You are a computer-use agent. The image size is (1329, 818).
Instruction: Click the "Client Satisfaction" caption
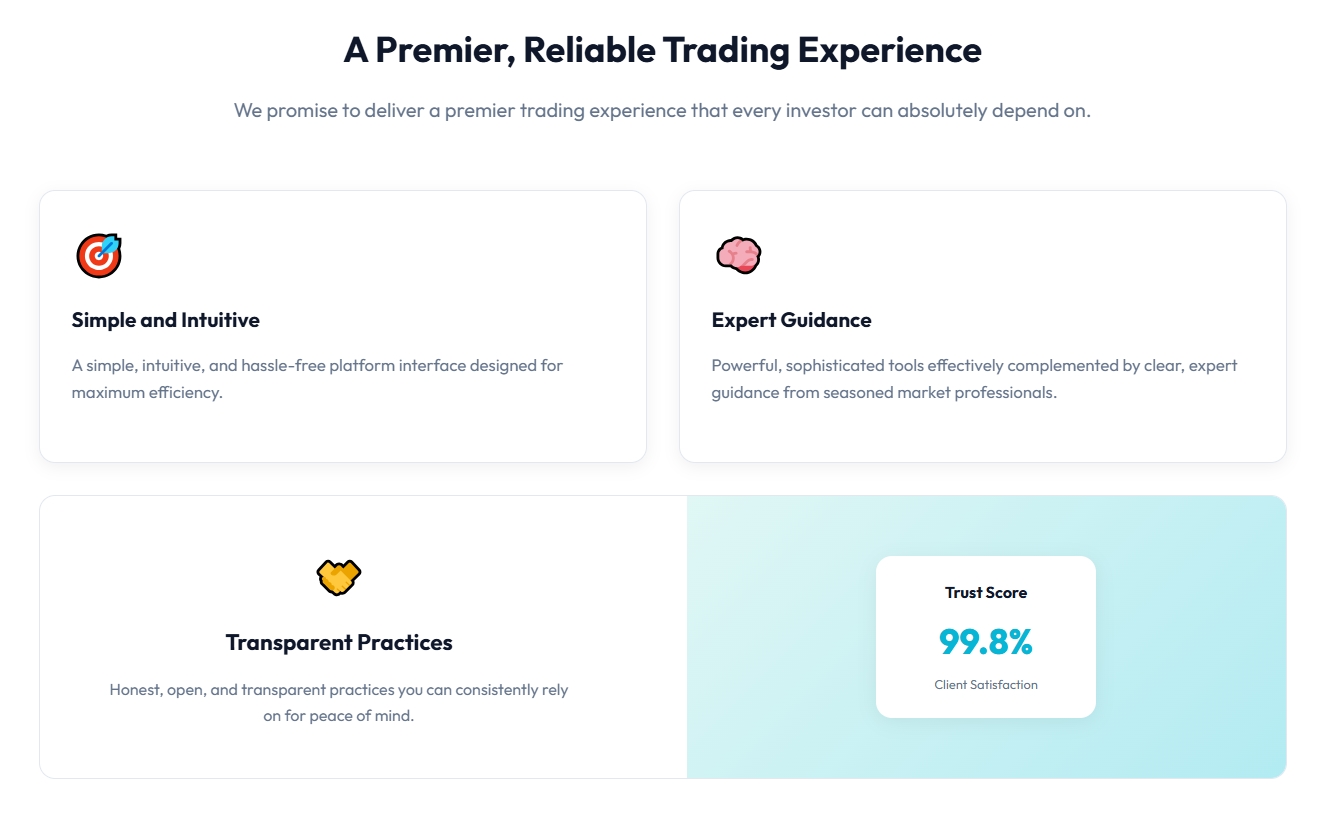(x=985, y=685)
